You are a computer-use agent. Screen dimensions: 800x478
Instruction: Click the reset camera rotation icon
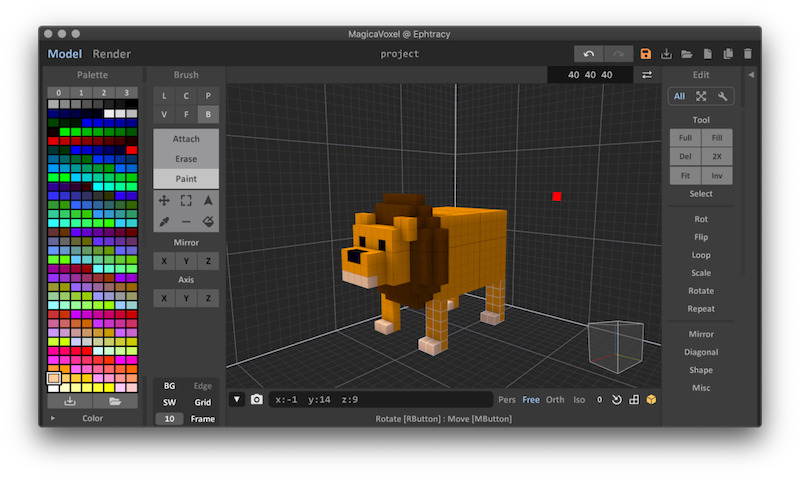pyautogui.click(x=617, y=400)
